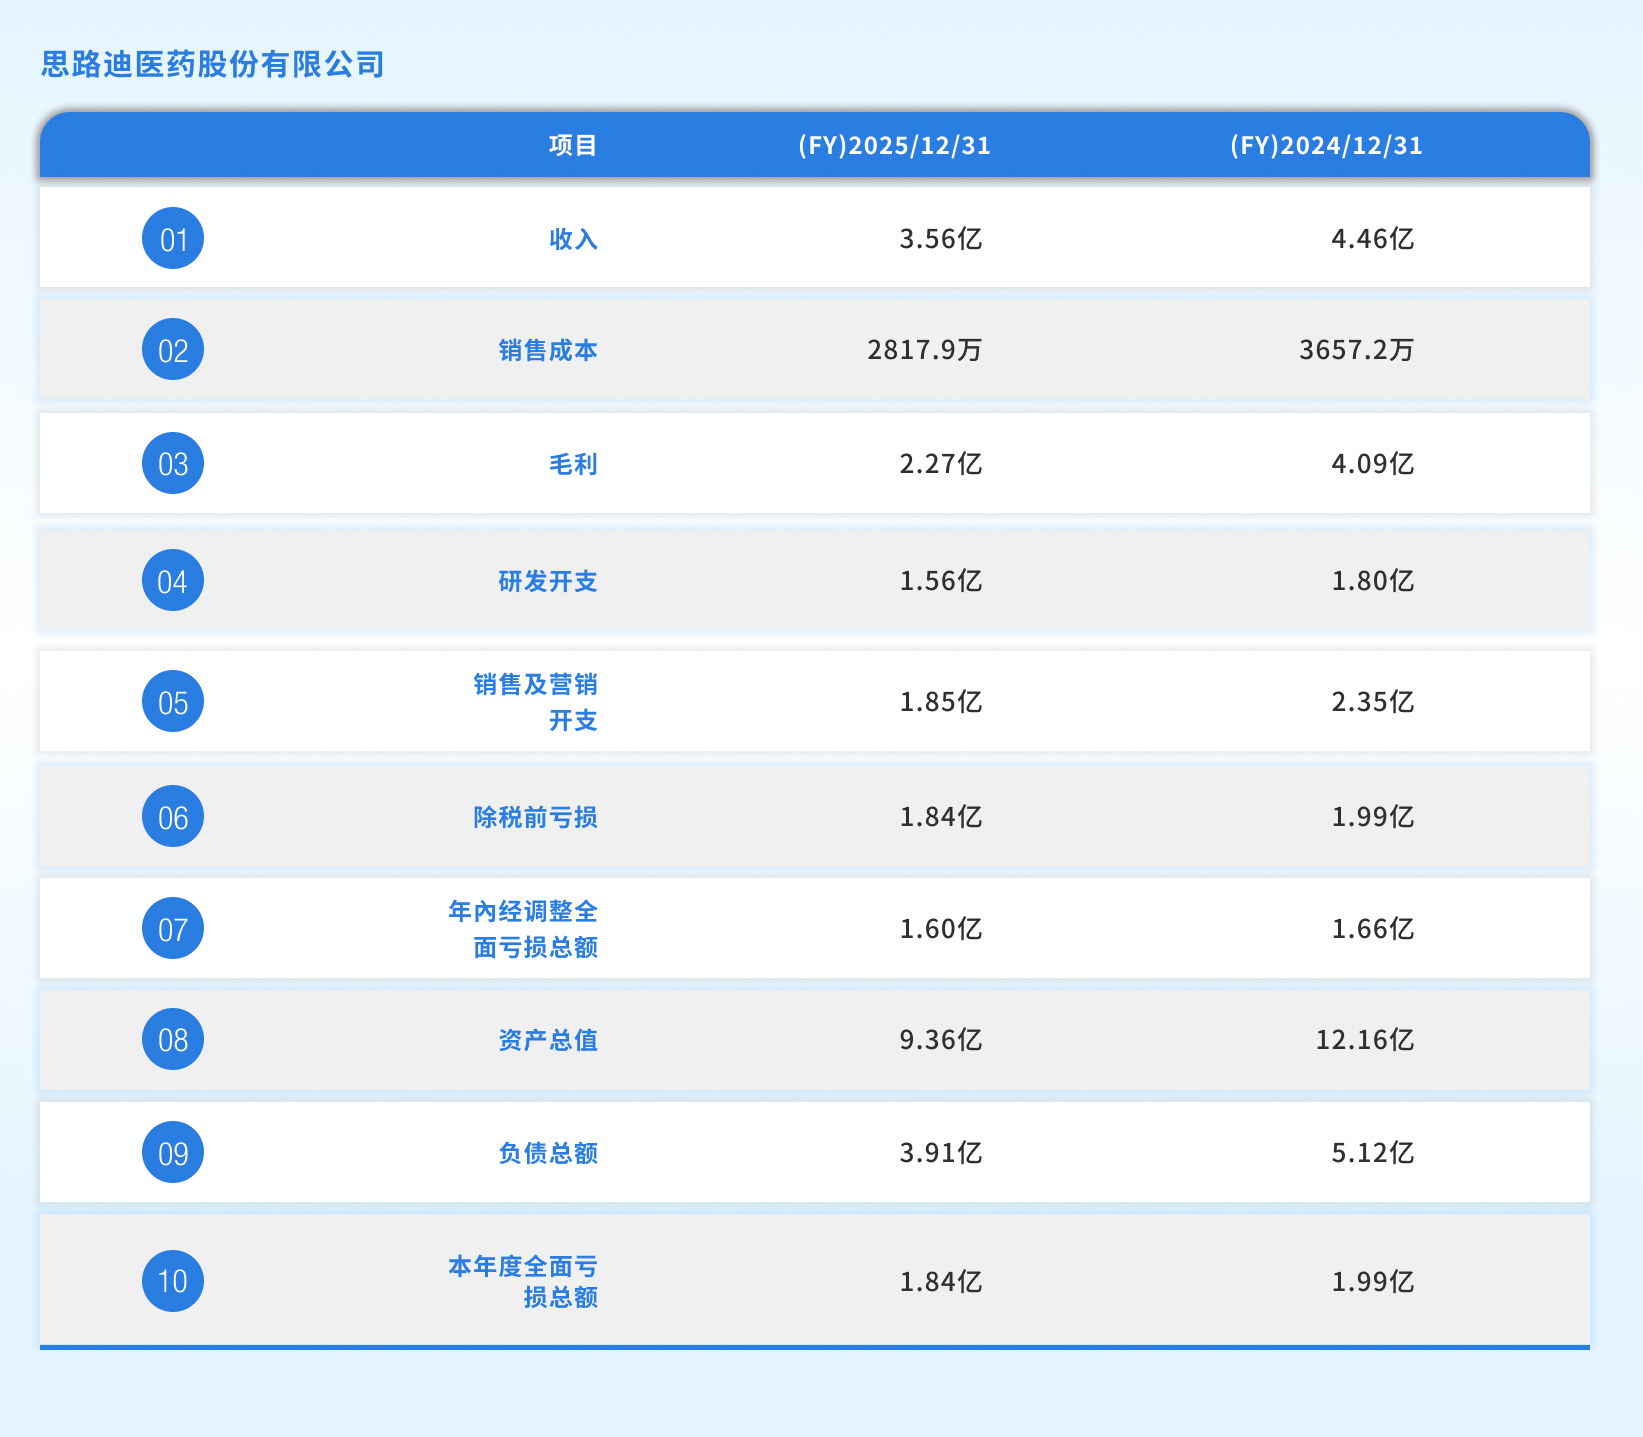The height and width of the screenshot is (1437, 1643).
Task: Select the 研发开支 value 1.56亿
Action: [x=941, y=581]
